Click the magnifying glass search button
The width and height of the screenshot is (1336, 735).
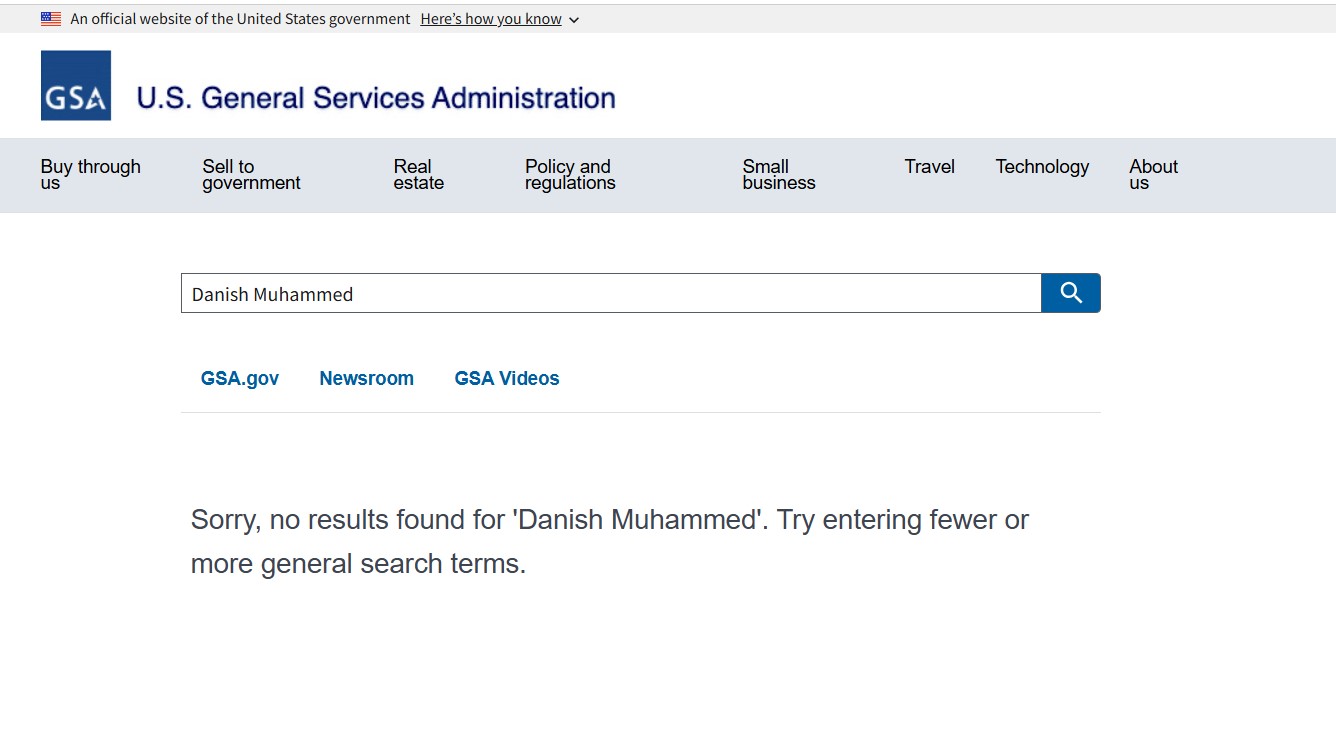(x=1070, y=293)
